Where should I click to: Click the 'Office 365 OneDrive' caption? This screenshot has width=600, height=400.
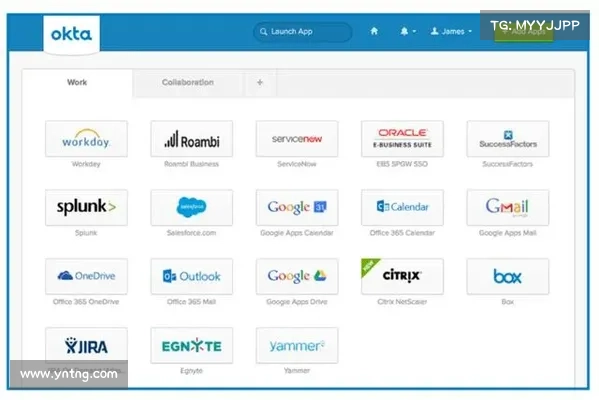(x=86, y=302)
